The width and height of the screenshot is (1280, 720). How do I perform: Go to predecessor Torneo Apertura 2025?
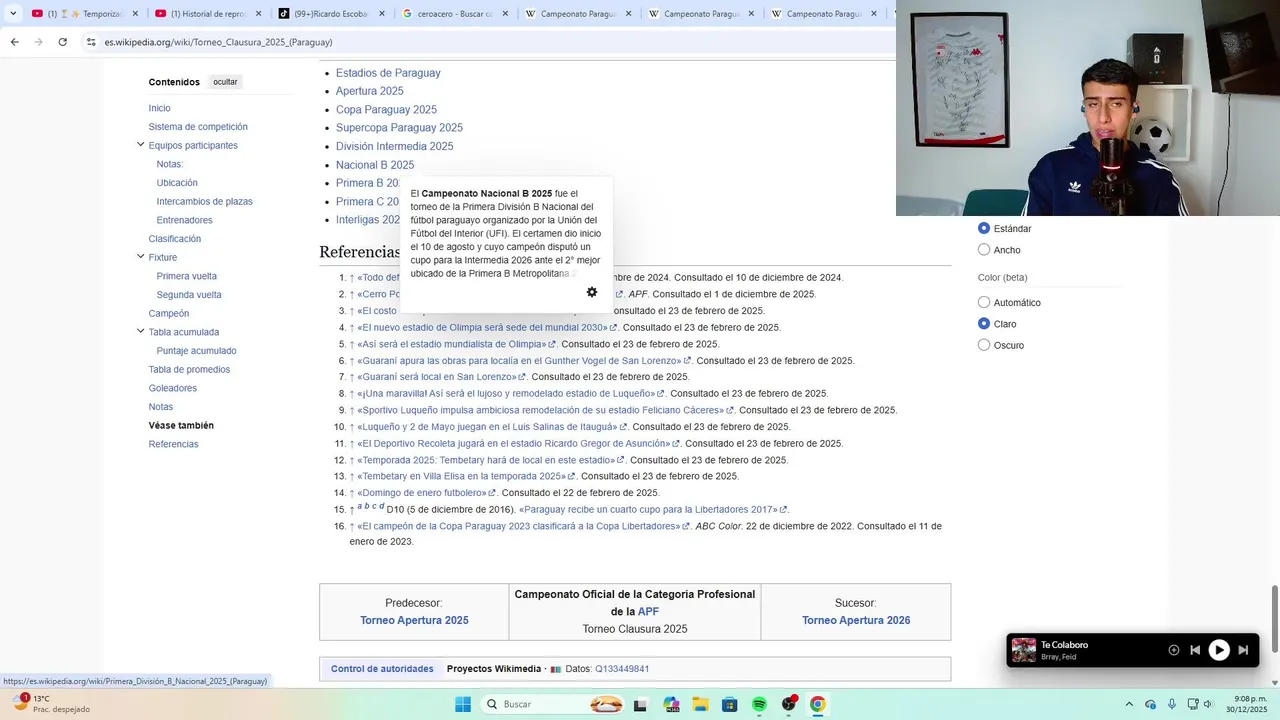pyautogui.click(x=414, y=621)
